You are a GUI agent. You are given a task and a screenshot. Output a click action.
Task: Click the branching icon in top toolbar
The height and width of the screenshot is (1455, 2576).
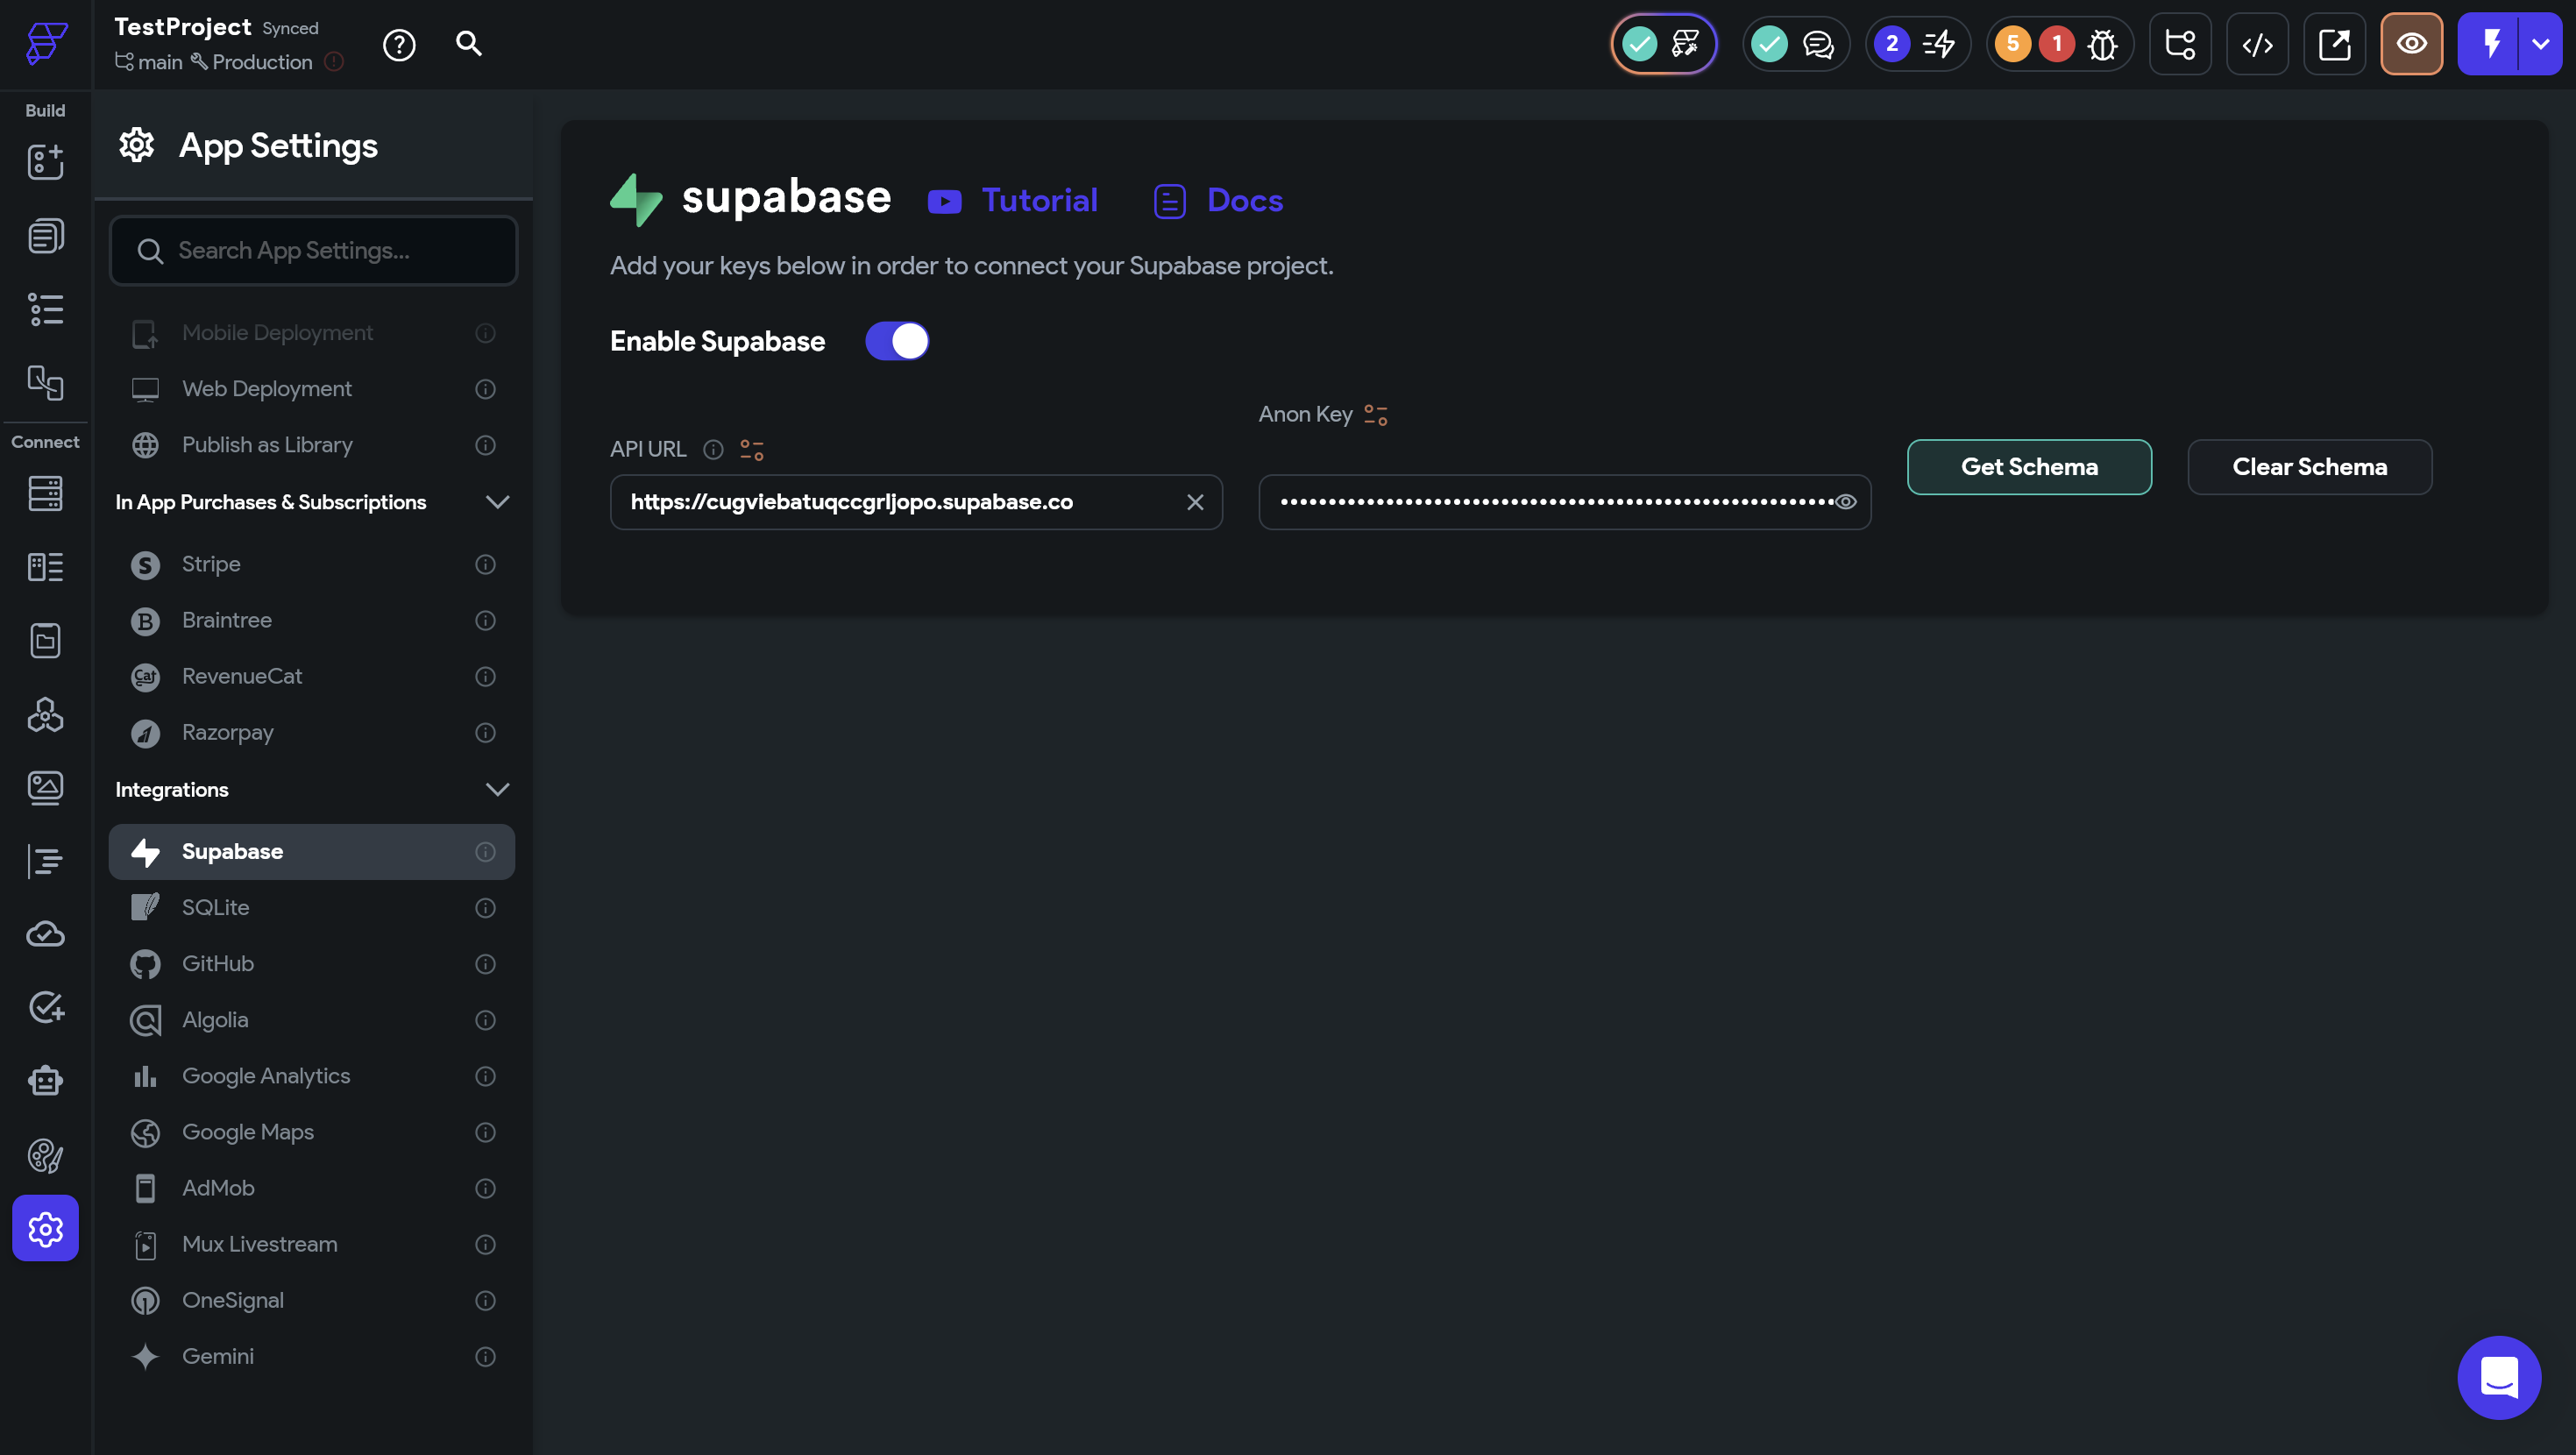[2179, 44]
